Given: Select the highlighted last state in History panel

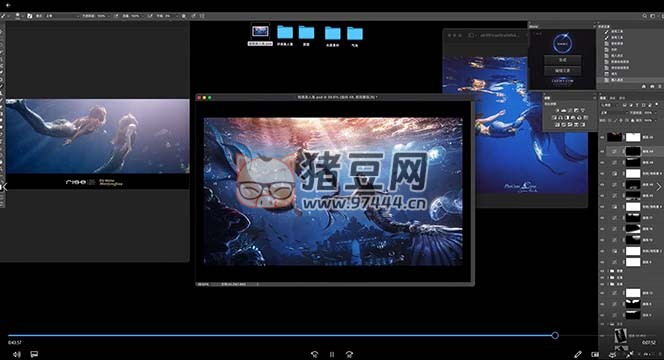Looking at the screenshot, I should (x=631, y=80).
